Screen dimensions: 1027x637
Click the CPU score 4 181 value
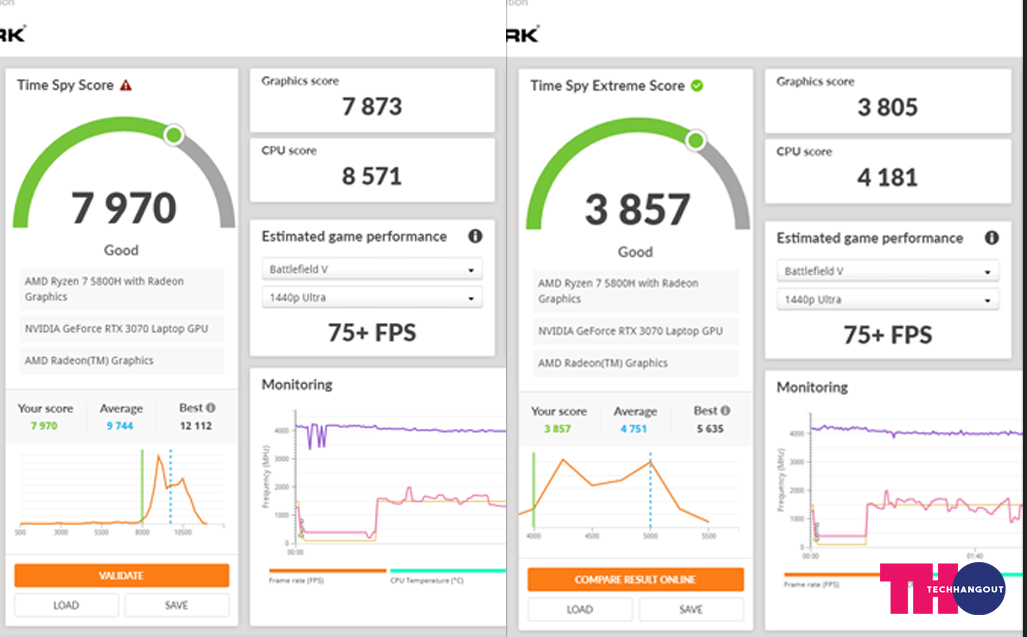coord(887,177)
